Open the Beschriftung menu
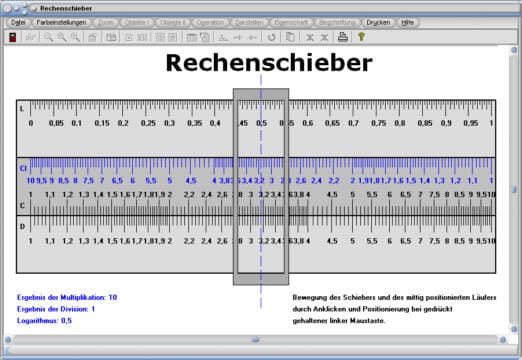The height and width of the screenshot is (360, 522). point(337,22)
